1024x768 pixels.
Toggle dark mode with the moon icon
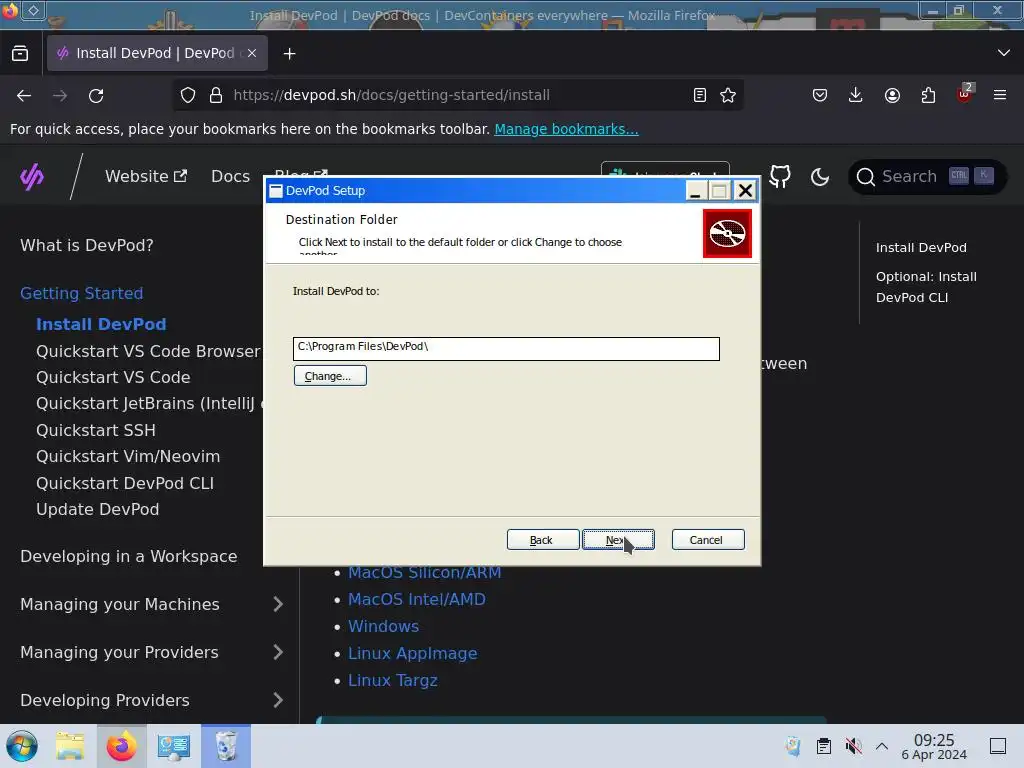(x=820, y=176)
